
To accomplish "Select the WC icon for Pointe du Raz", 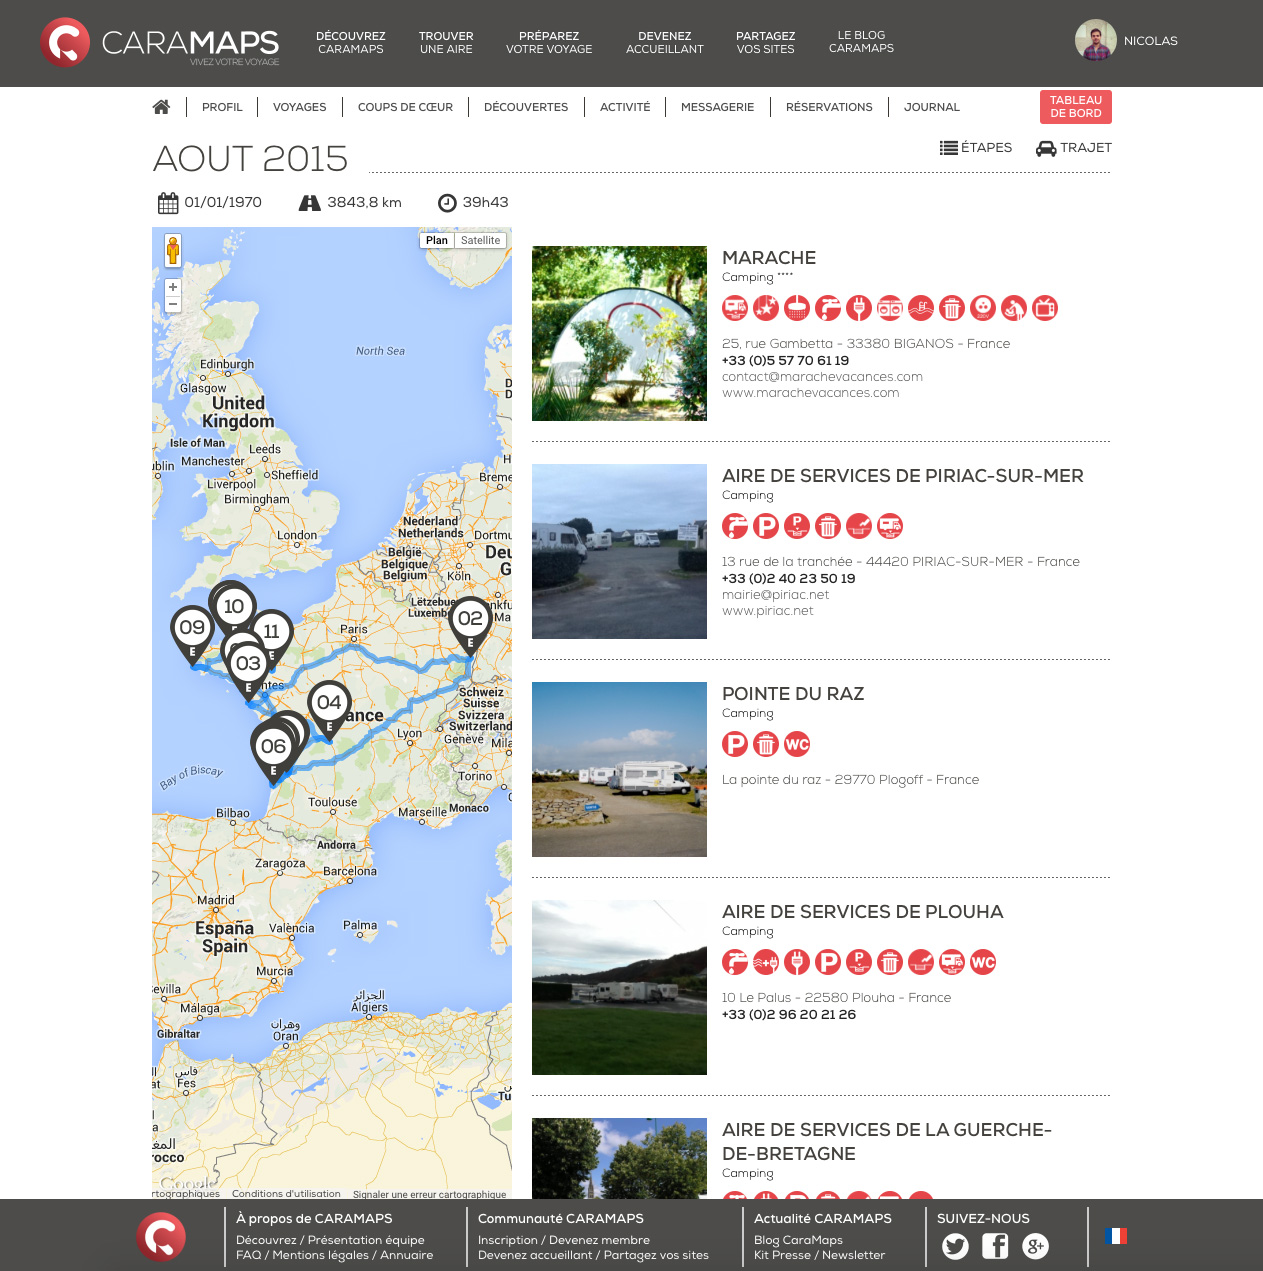I will [797, 744].
